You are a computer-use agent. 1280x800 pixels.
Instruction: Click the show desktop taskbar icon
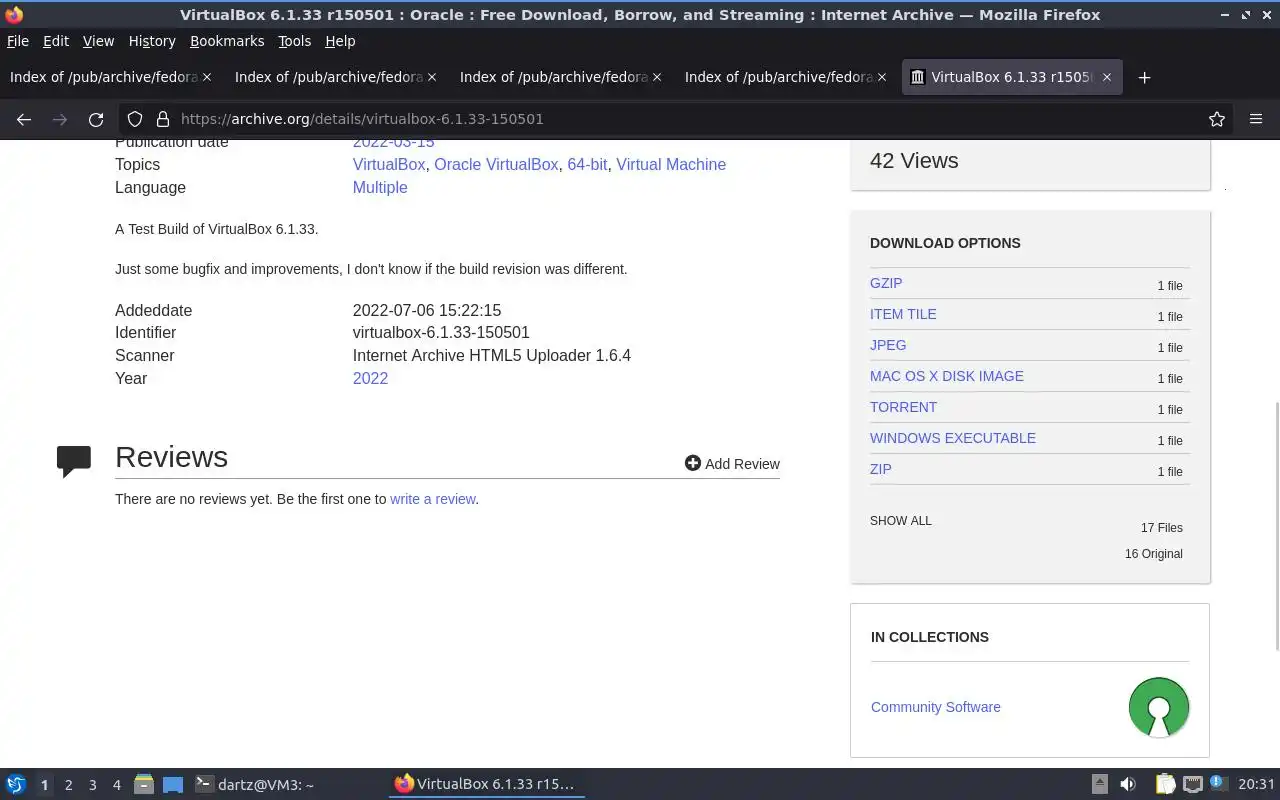pyautogui.click(x=173, y=785)
